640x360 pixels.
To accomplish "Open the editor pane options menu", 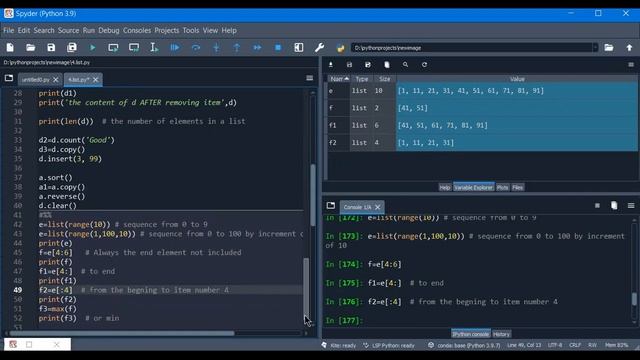I will 309,78.
